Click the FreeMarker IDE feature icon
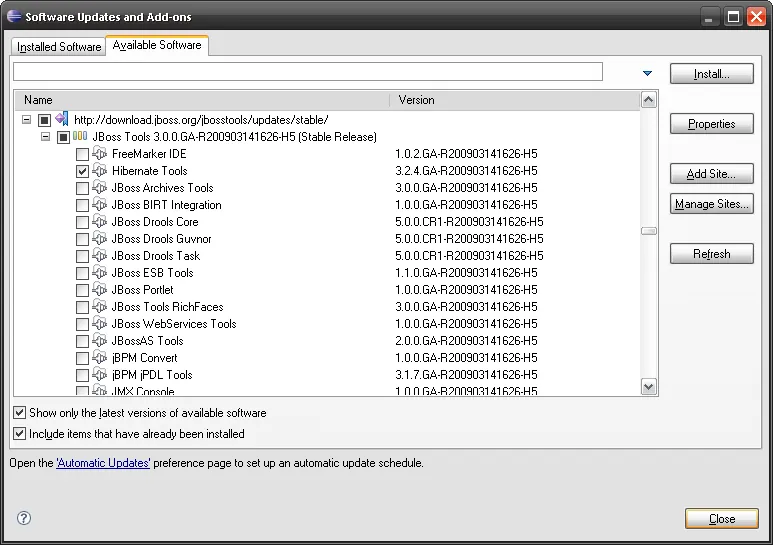The height and width of the screenshot is (545, 773). click(100, 153)
